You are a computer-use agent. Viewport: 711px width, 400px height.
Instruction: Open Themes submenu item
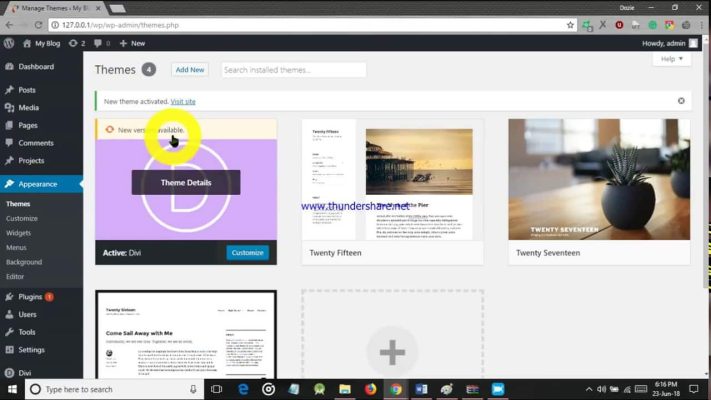18,204
